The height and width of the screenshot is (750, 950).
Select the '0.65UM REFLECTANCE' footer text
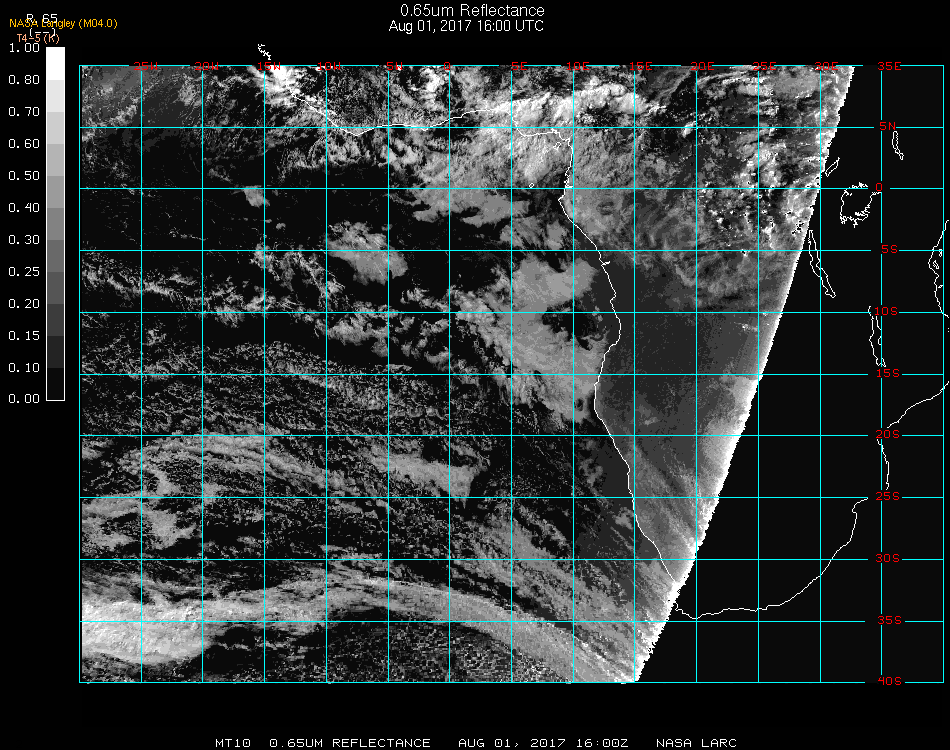[350, 743]
